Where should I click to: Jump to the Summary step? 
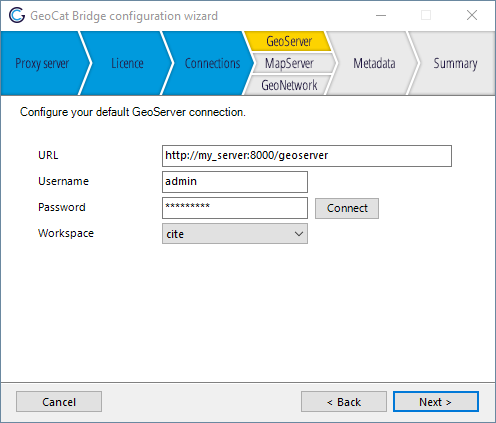pos(455,63)
